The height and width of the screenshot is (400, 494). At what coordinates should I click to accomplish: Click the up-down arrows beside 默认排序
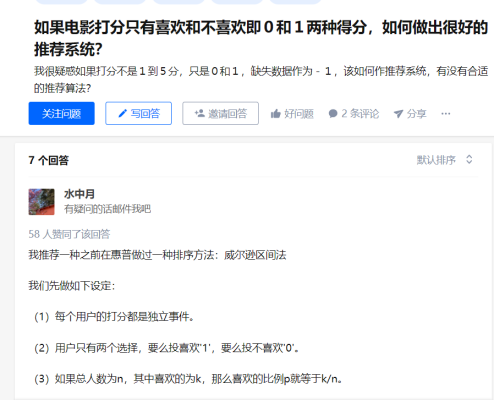[469, 160]
